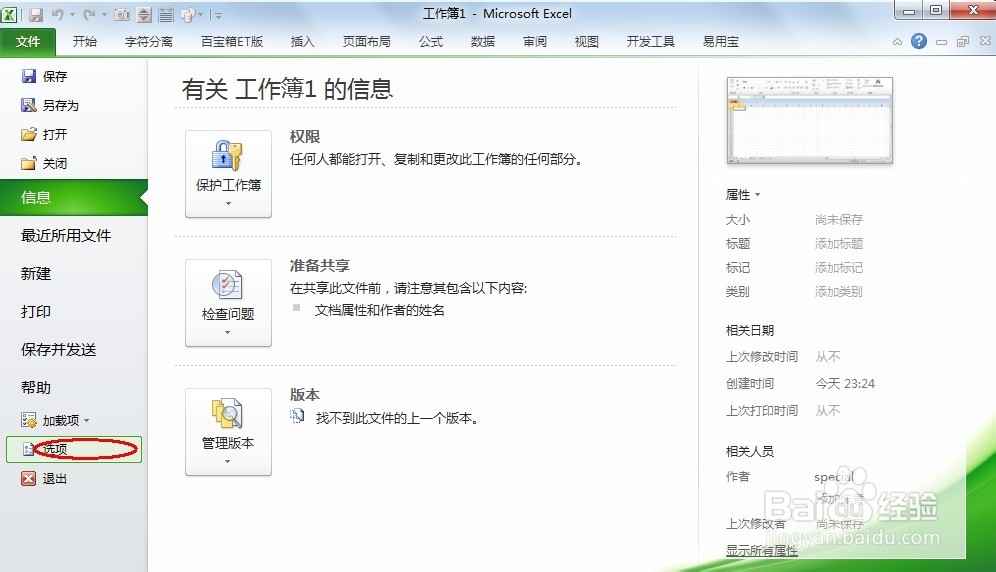Viewport: 996px width, 572px height.
Task: Open the Undo history dropdown arrow
Action: (x=72, y=14)
